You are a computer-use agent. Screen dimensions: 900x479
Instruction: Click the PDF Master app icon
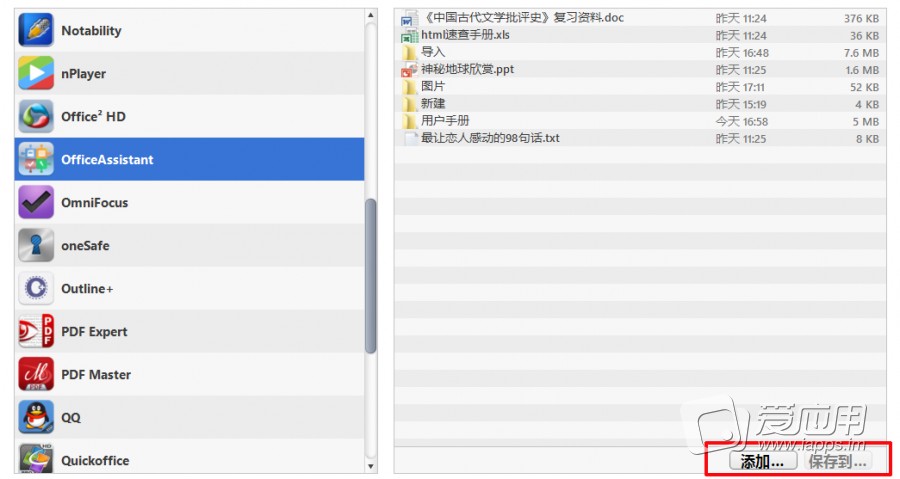click(x=36, y=374)
